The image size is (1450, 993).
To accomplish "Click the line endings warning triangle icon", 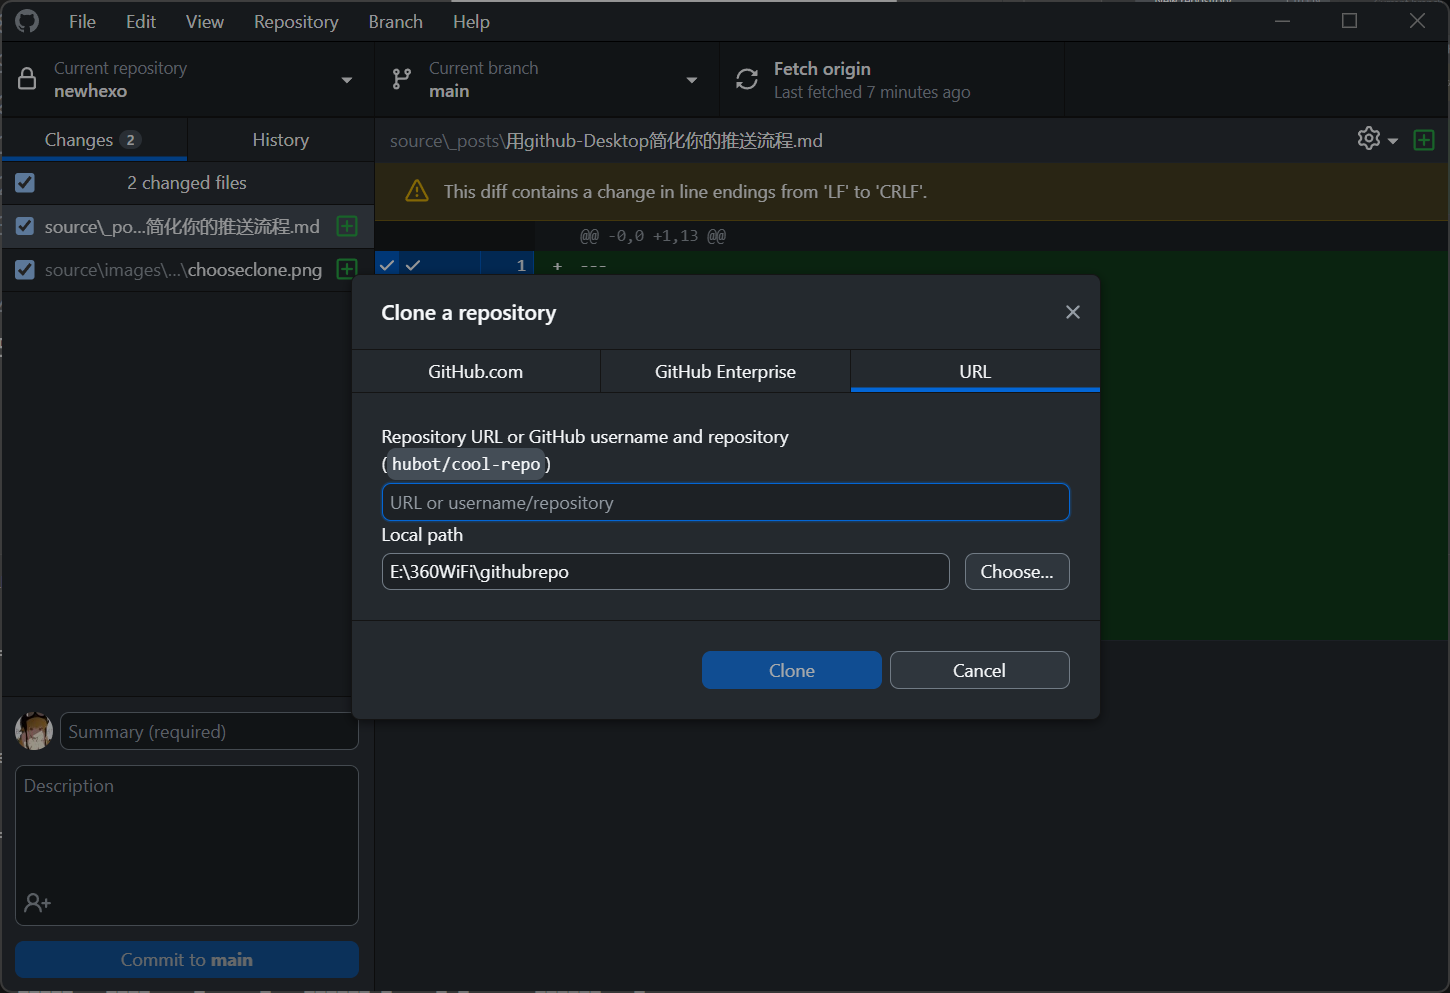I will [x=417, y=191].
